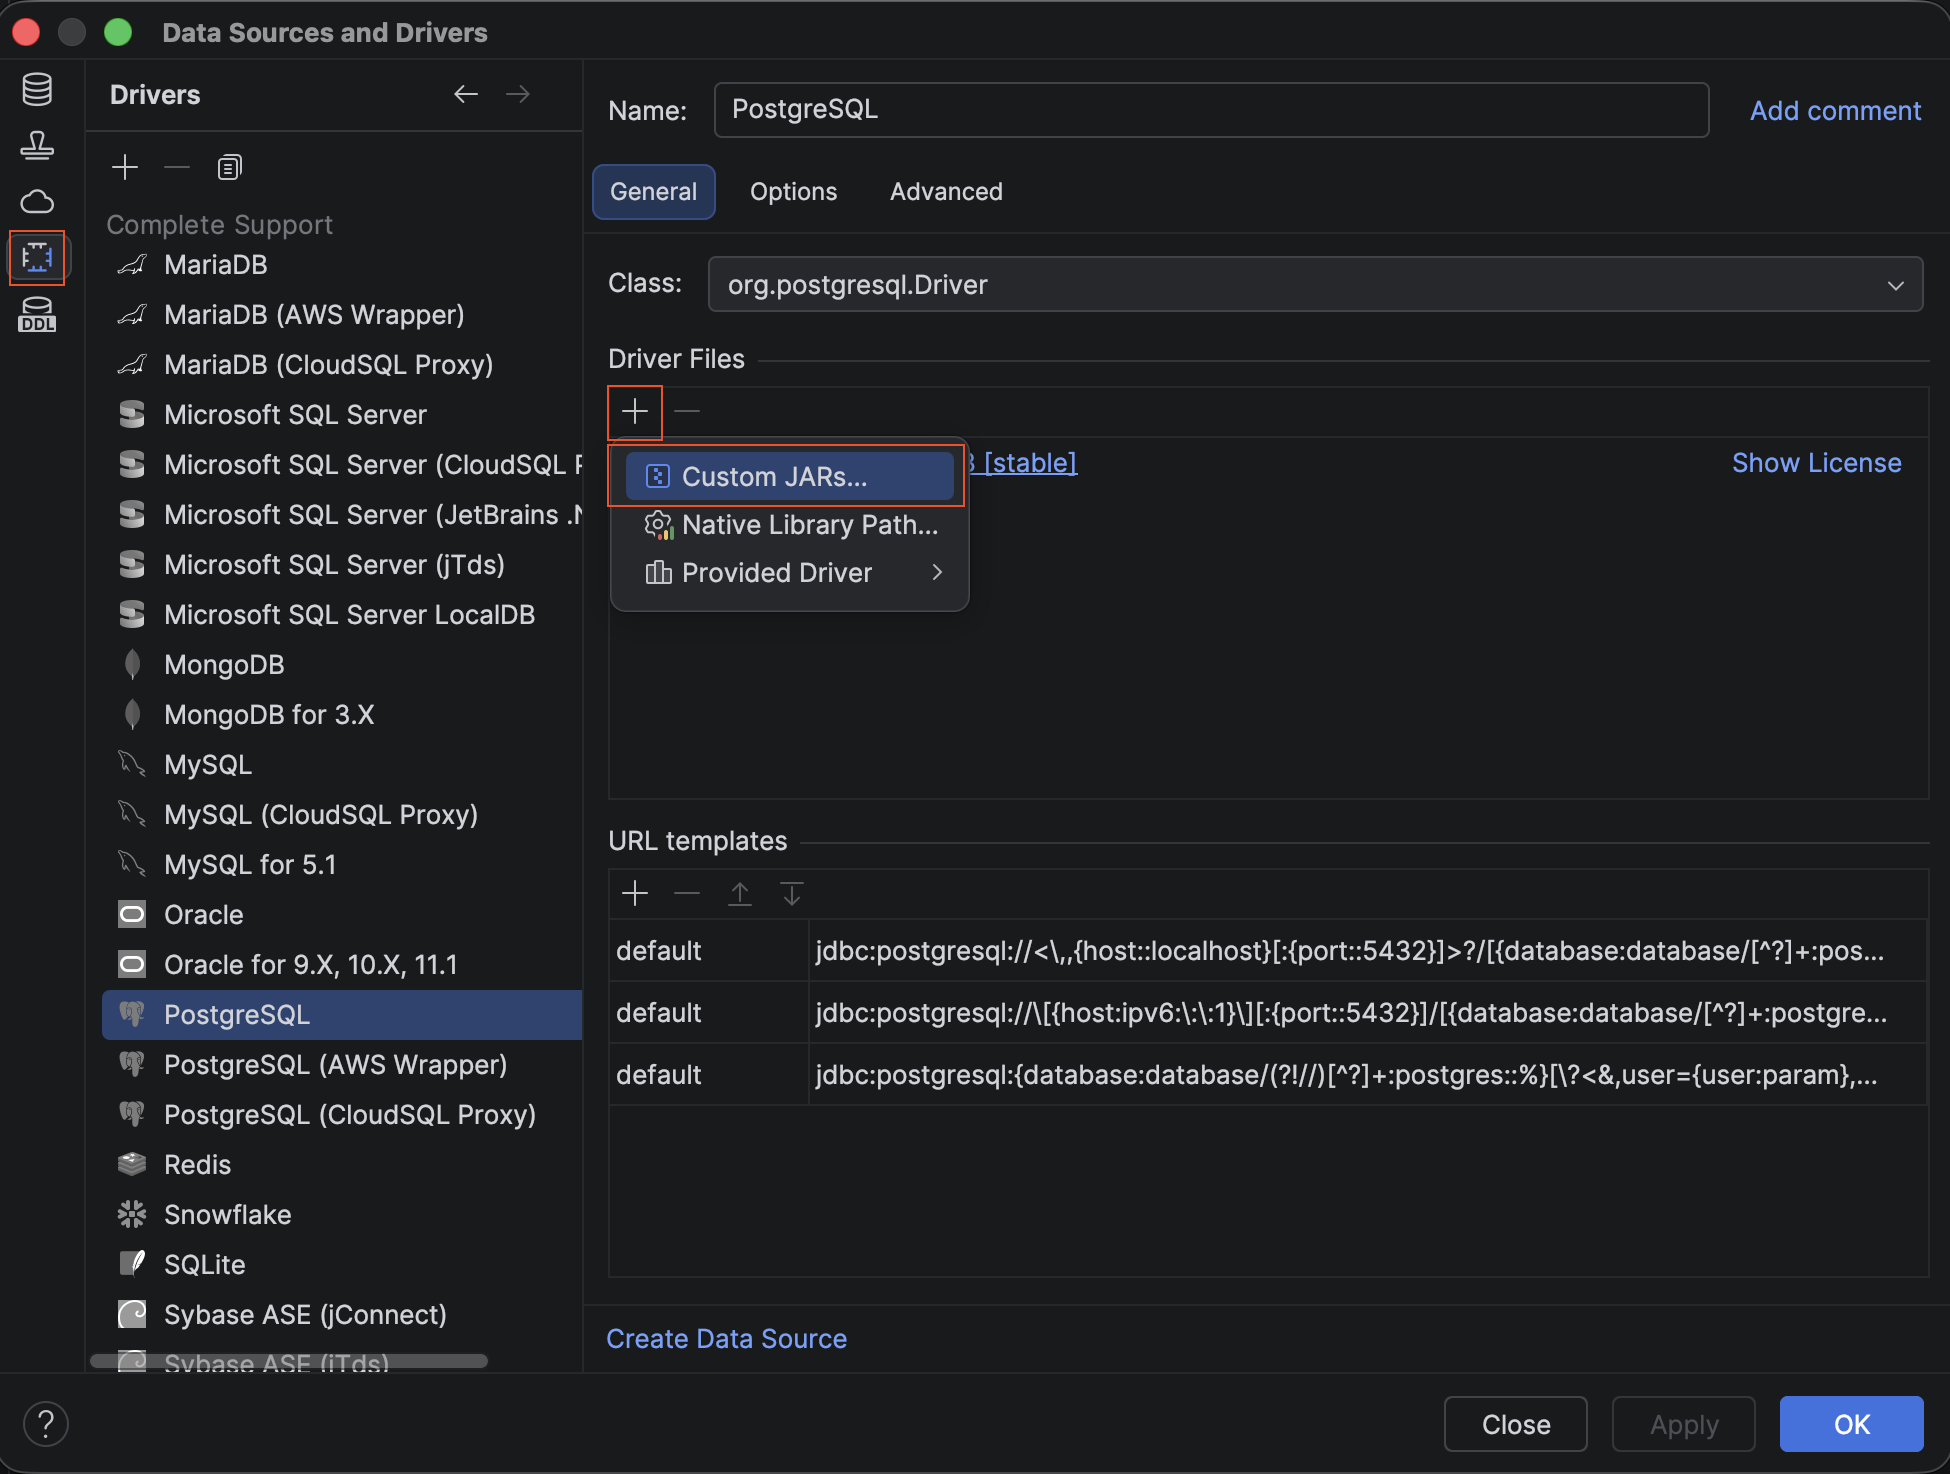
Task: Click the Show License link
Action: [1816, 463]
